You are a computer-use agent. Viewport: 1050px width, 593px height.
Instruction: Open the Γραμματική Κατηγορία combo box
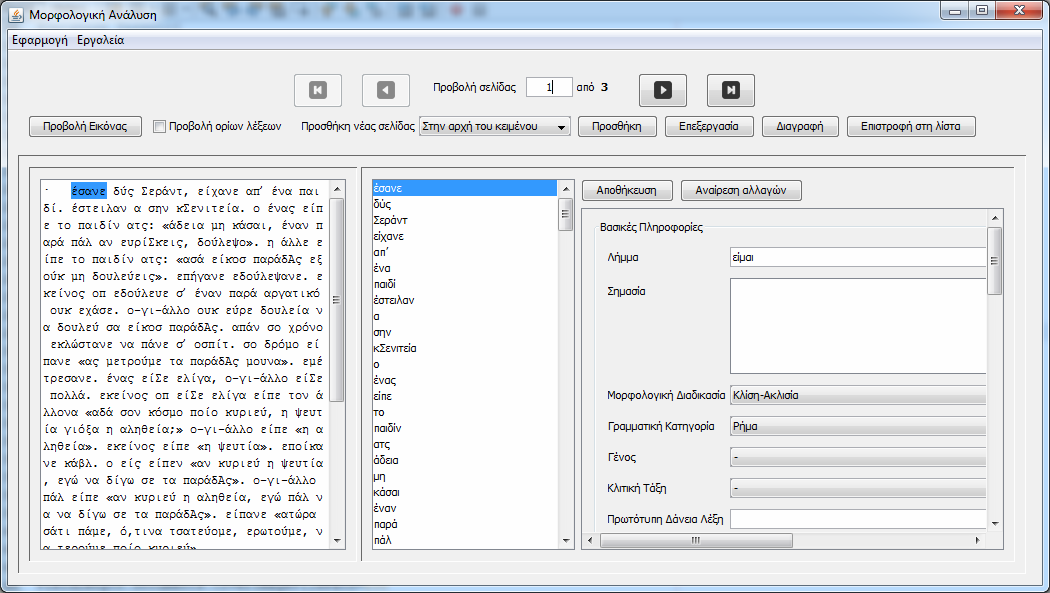click(x=858, y=426)
